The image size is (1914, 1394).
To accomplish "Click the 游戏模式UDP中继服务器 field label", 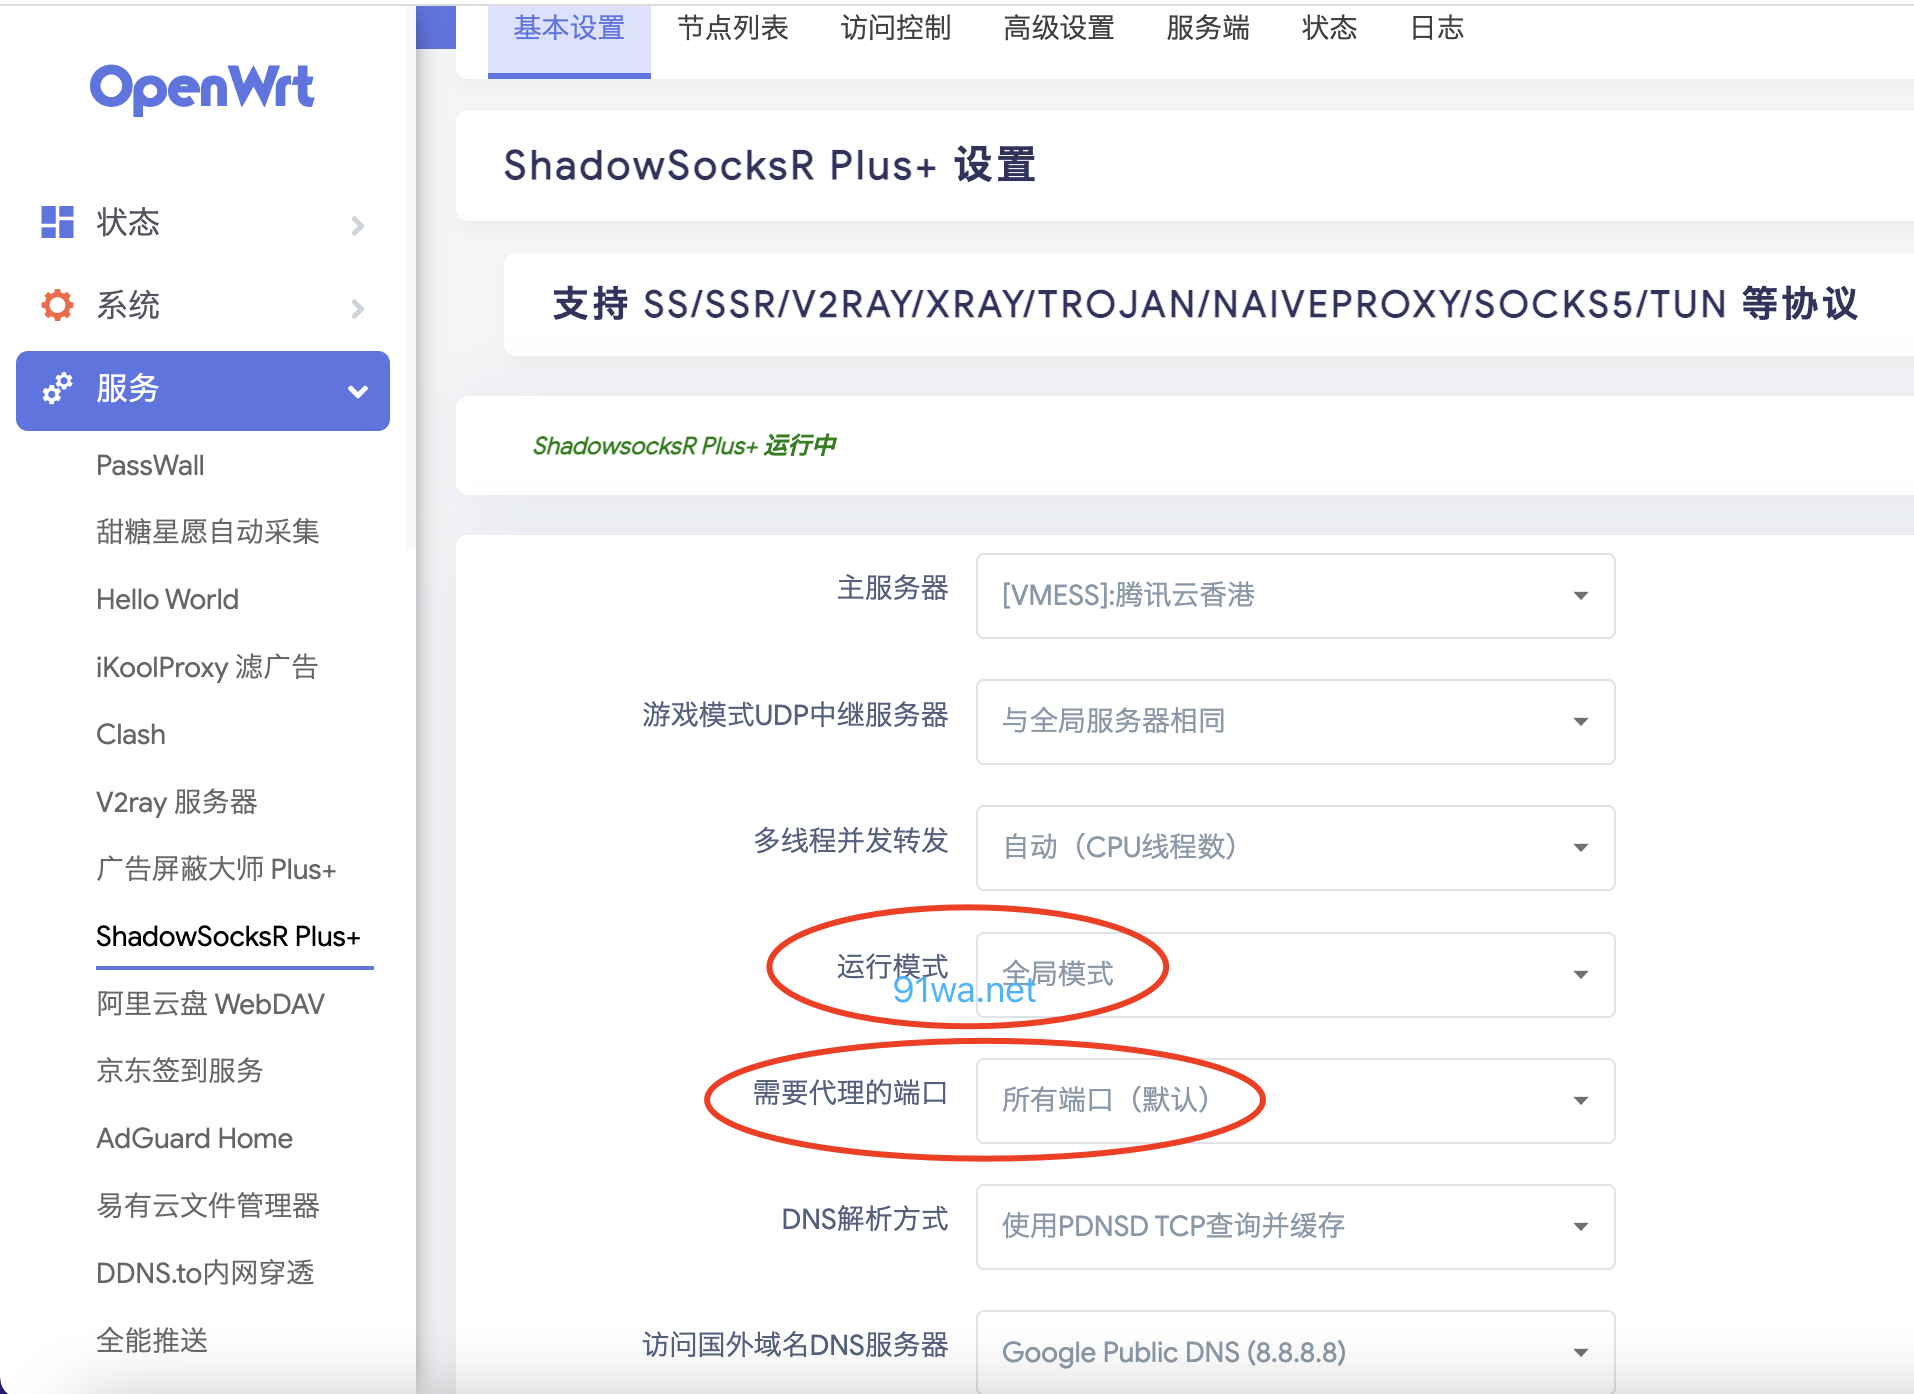I will coord(795,715).
